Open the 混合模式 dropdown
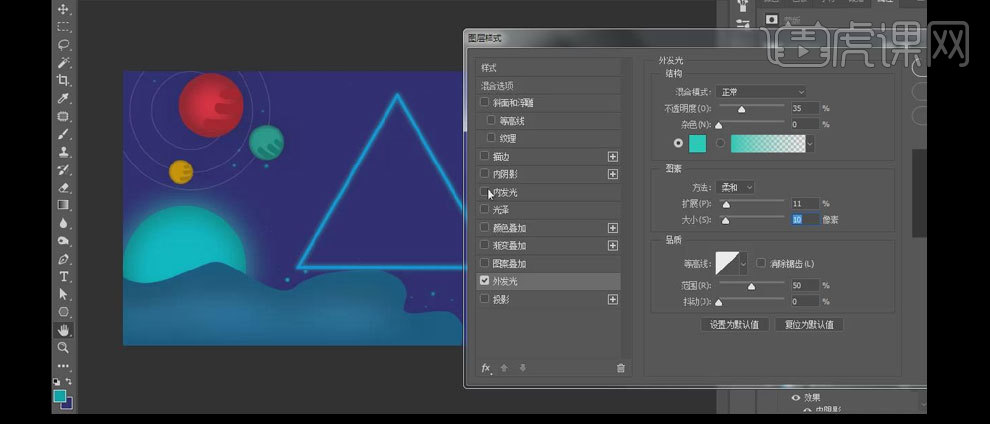The width and height of the screenshot is (990, 424). [761, 92]
